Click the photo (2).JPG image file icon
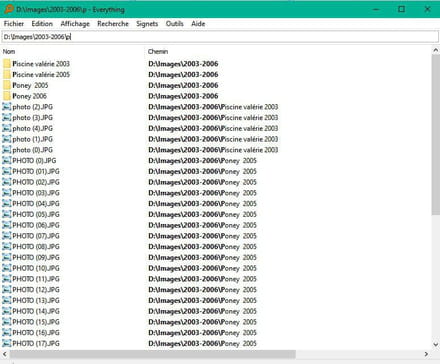 pos(7,107)
